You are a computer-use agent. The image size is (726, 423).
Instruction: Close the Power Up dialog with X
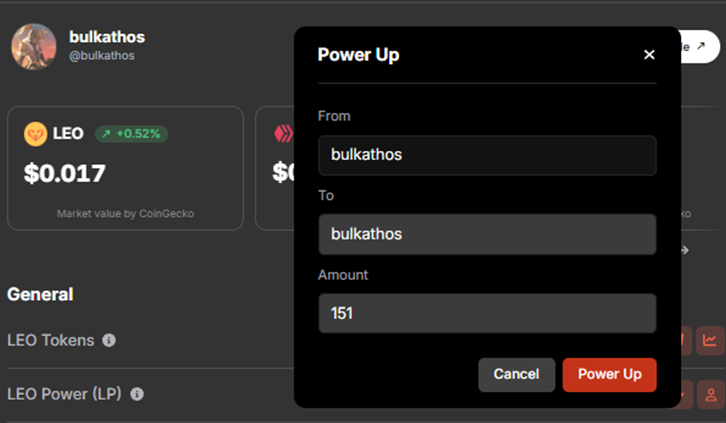649,55
